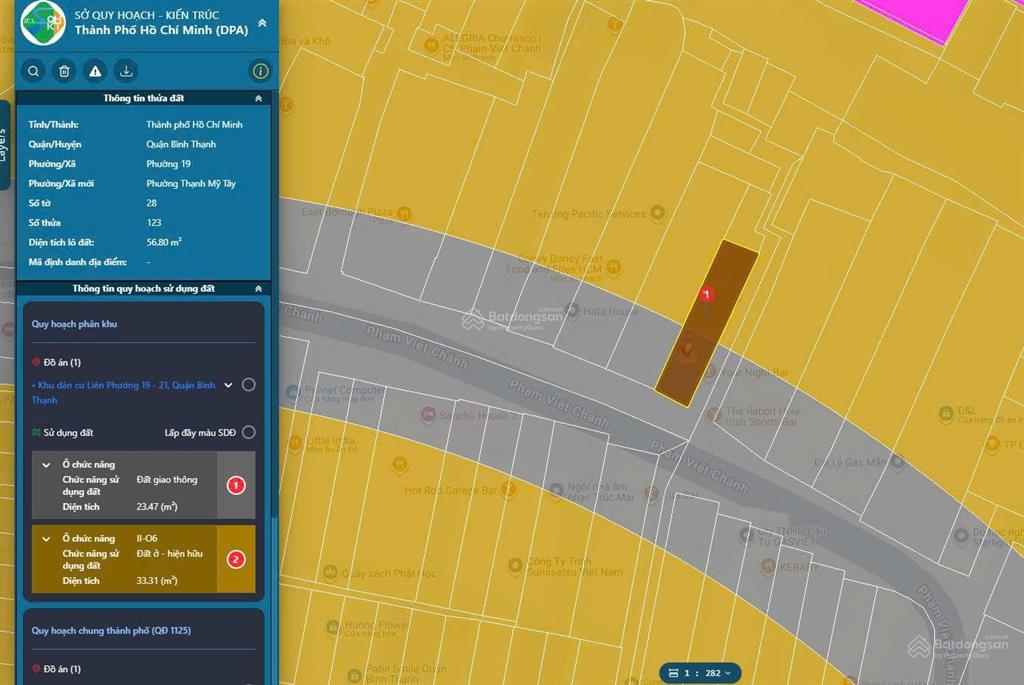The image size is (1024, 685).
Task: Collapse the Thông tin thửa đất section
Action: click(x=259, y=99)
